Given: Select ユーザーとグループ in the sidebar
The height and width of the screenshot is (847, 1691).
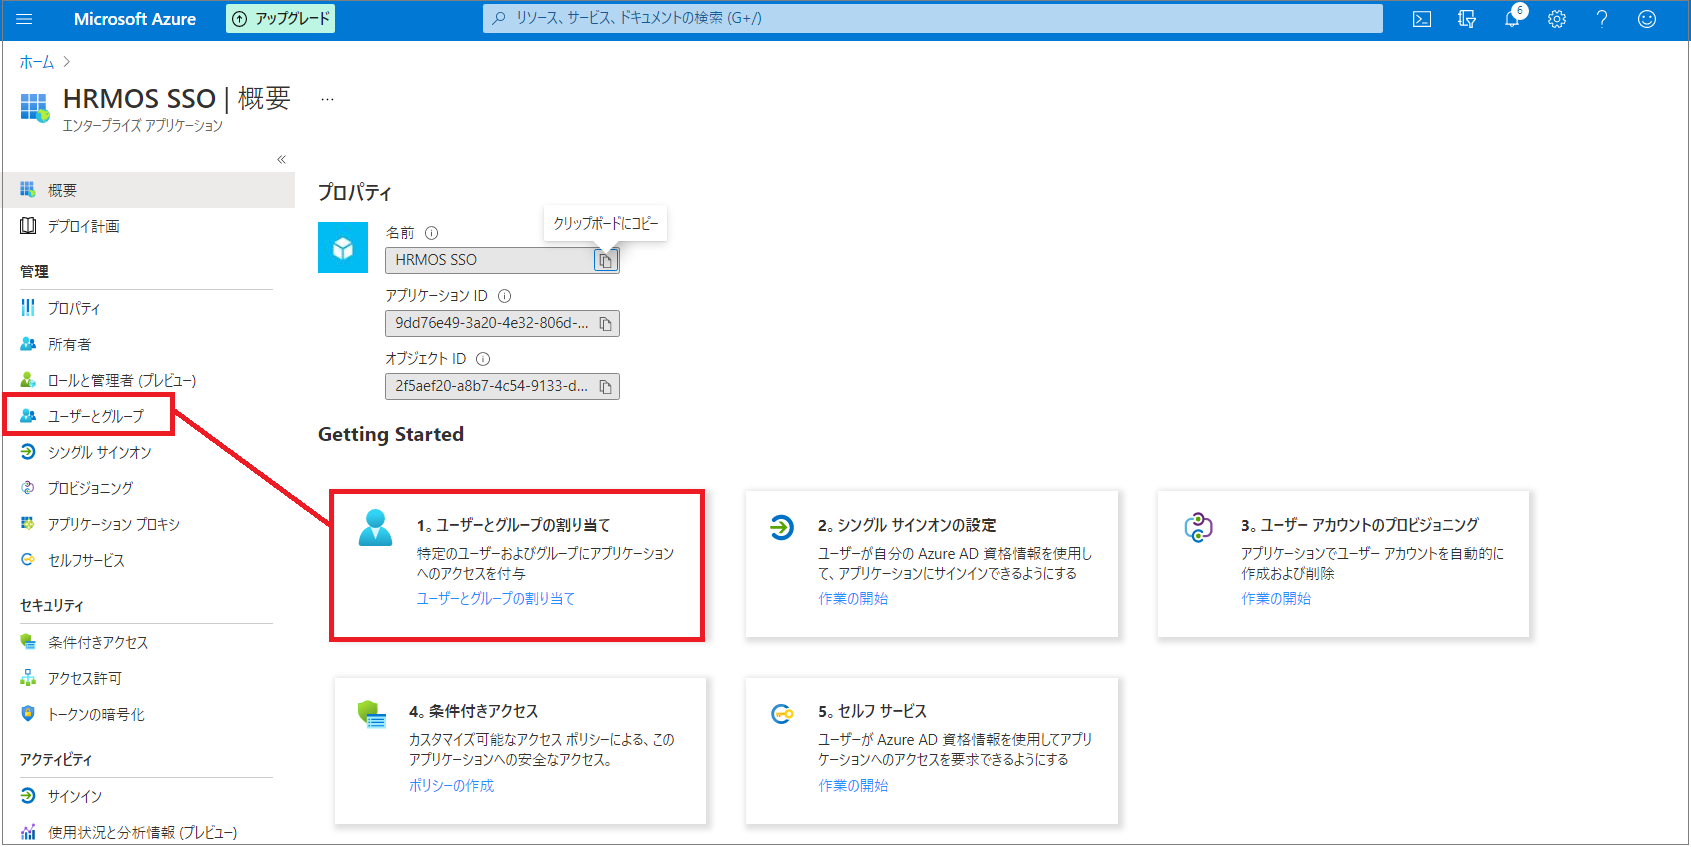Looking at the screenshot, I should (95, 416).
